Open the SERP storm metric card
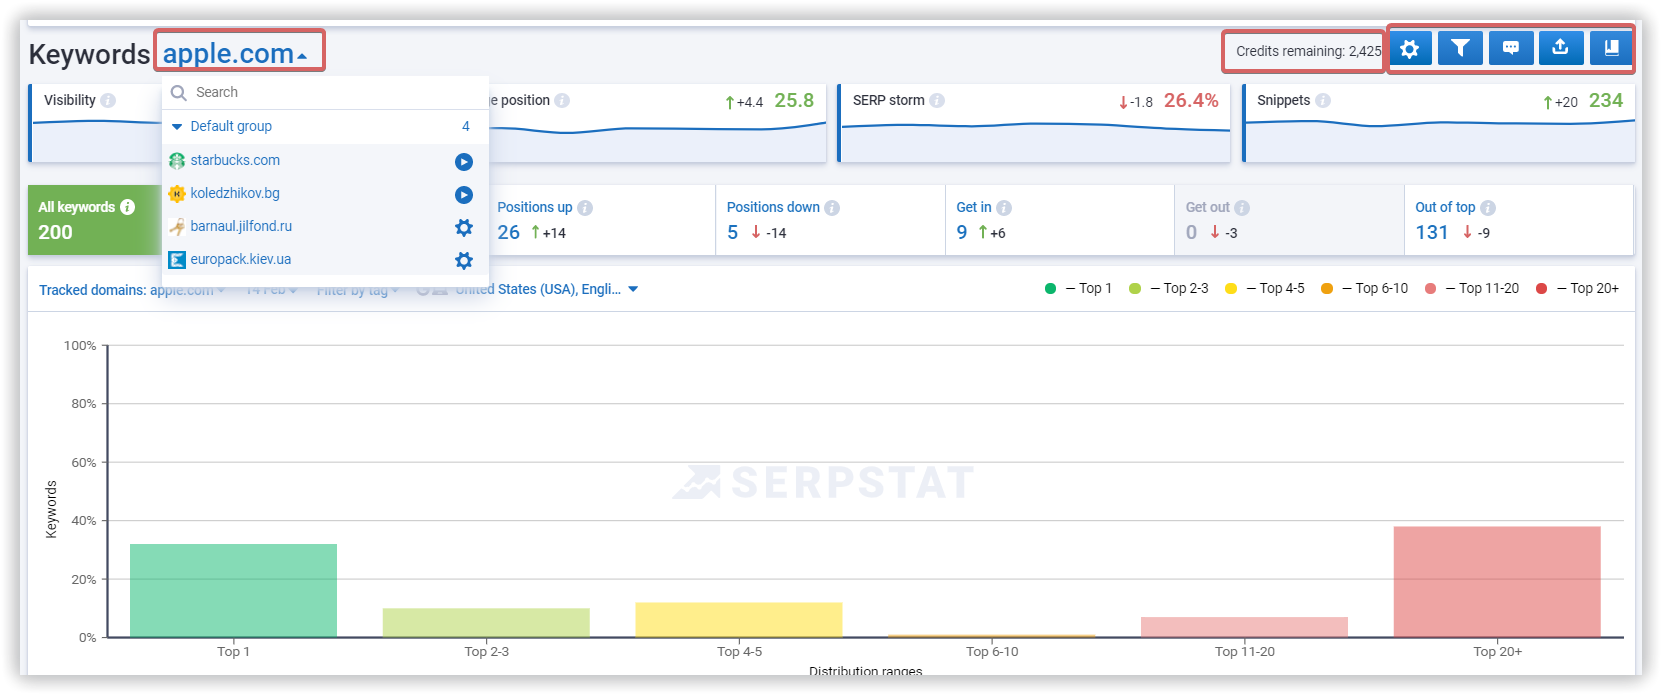This screenshot has width=1662, height=695. click(x=1034, y=123)
